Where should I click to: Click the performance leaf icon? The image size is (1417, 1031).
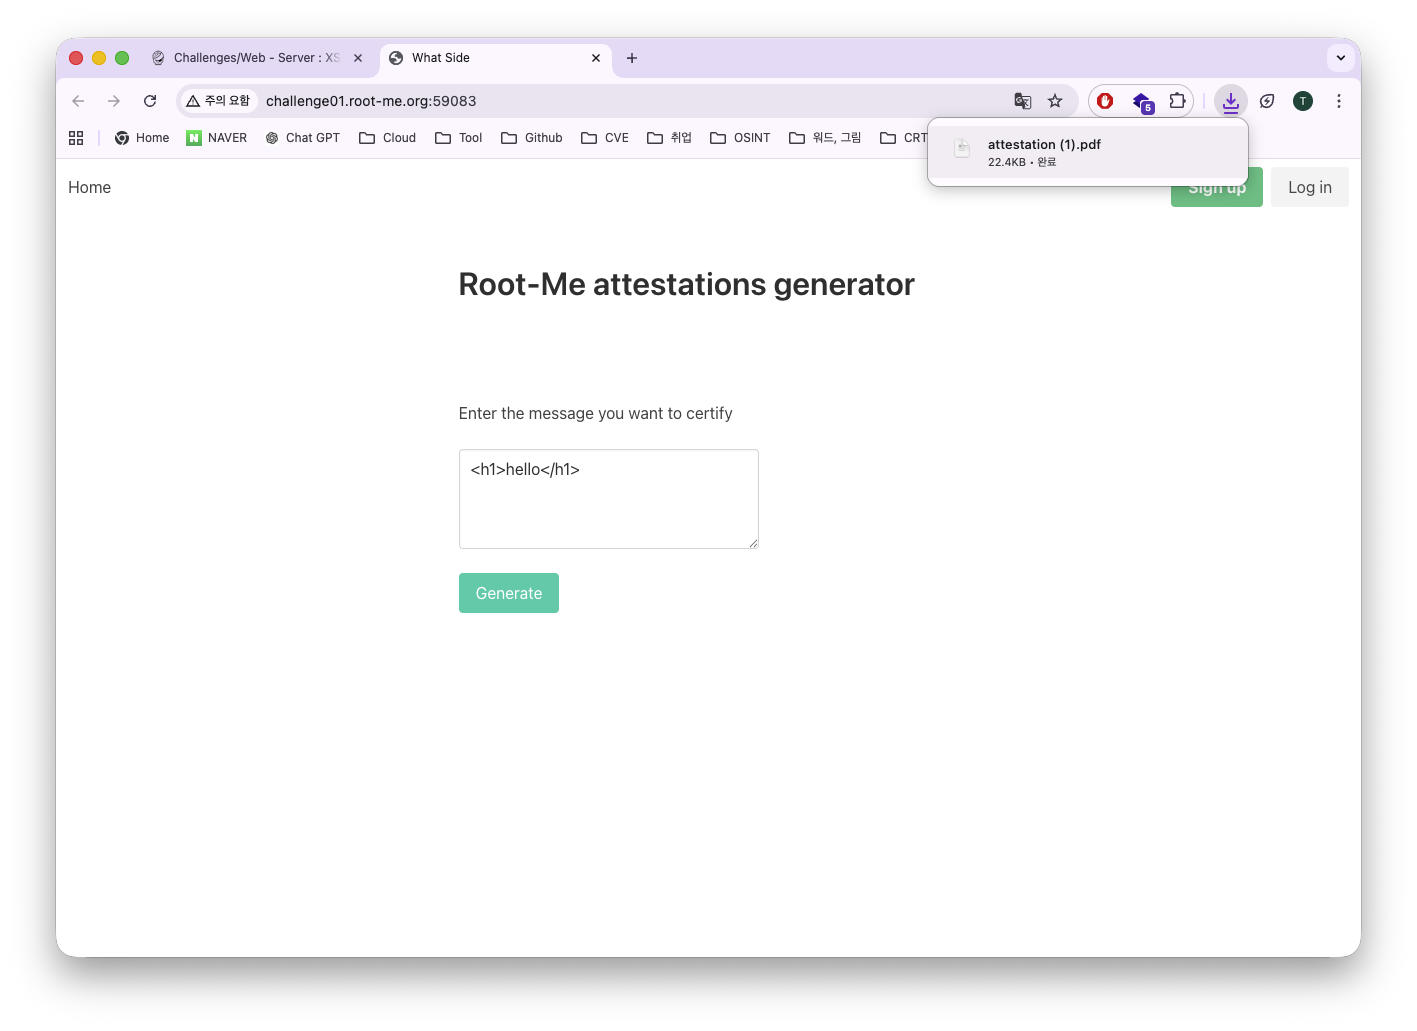click(x=1267, y=101)
